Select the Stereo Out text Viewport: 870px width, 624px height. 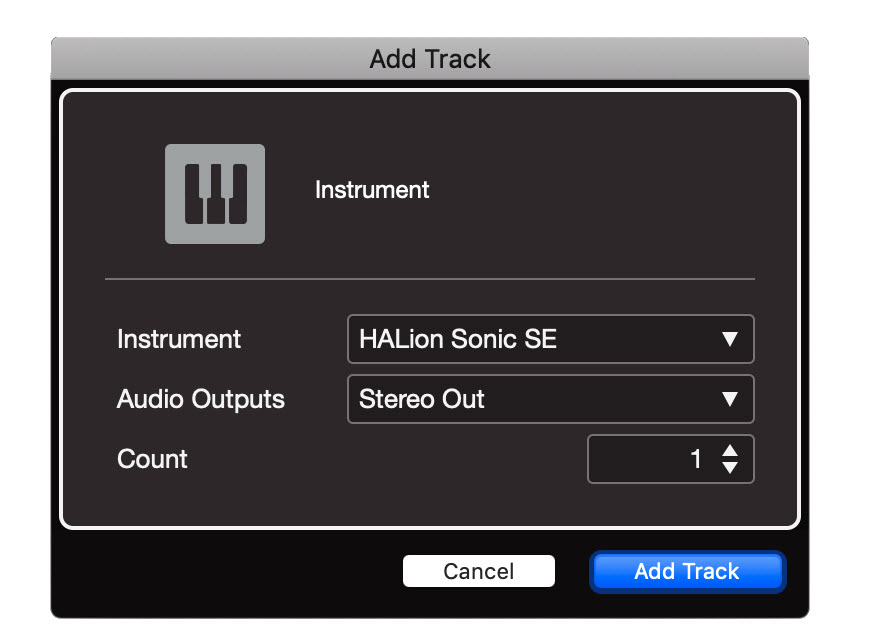422,399
